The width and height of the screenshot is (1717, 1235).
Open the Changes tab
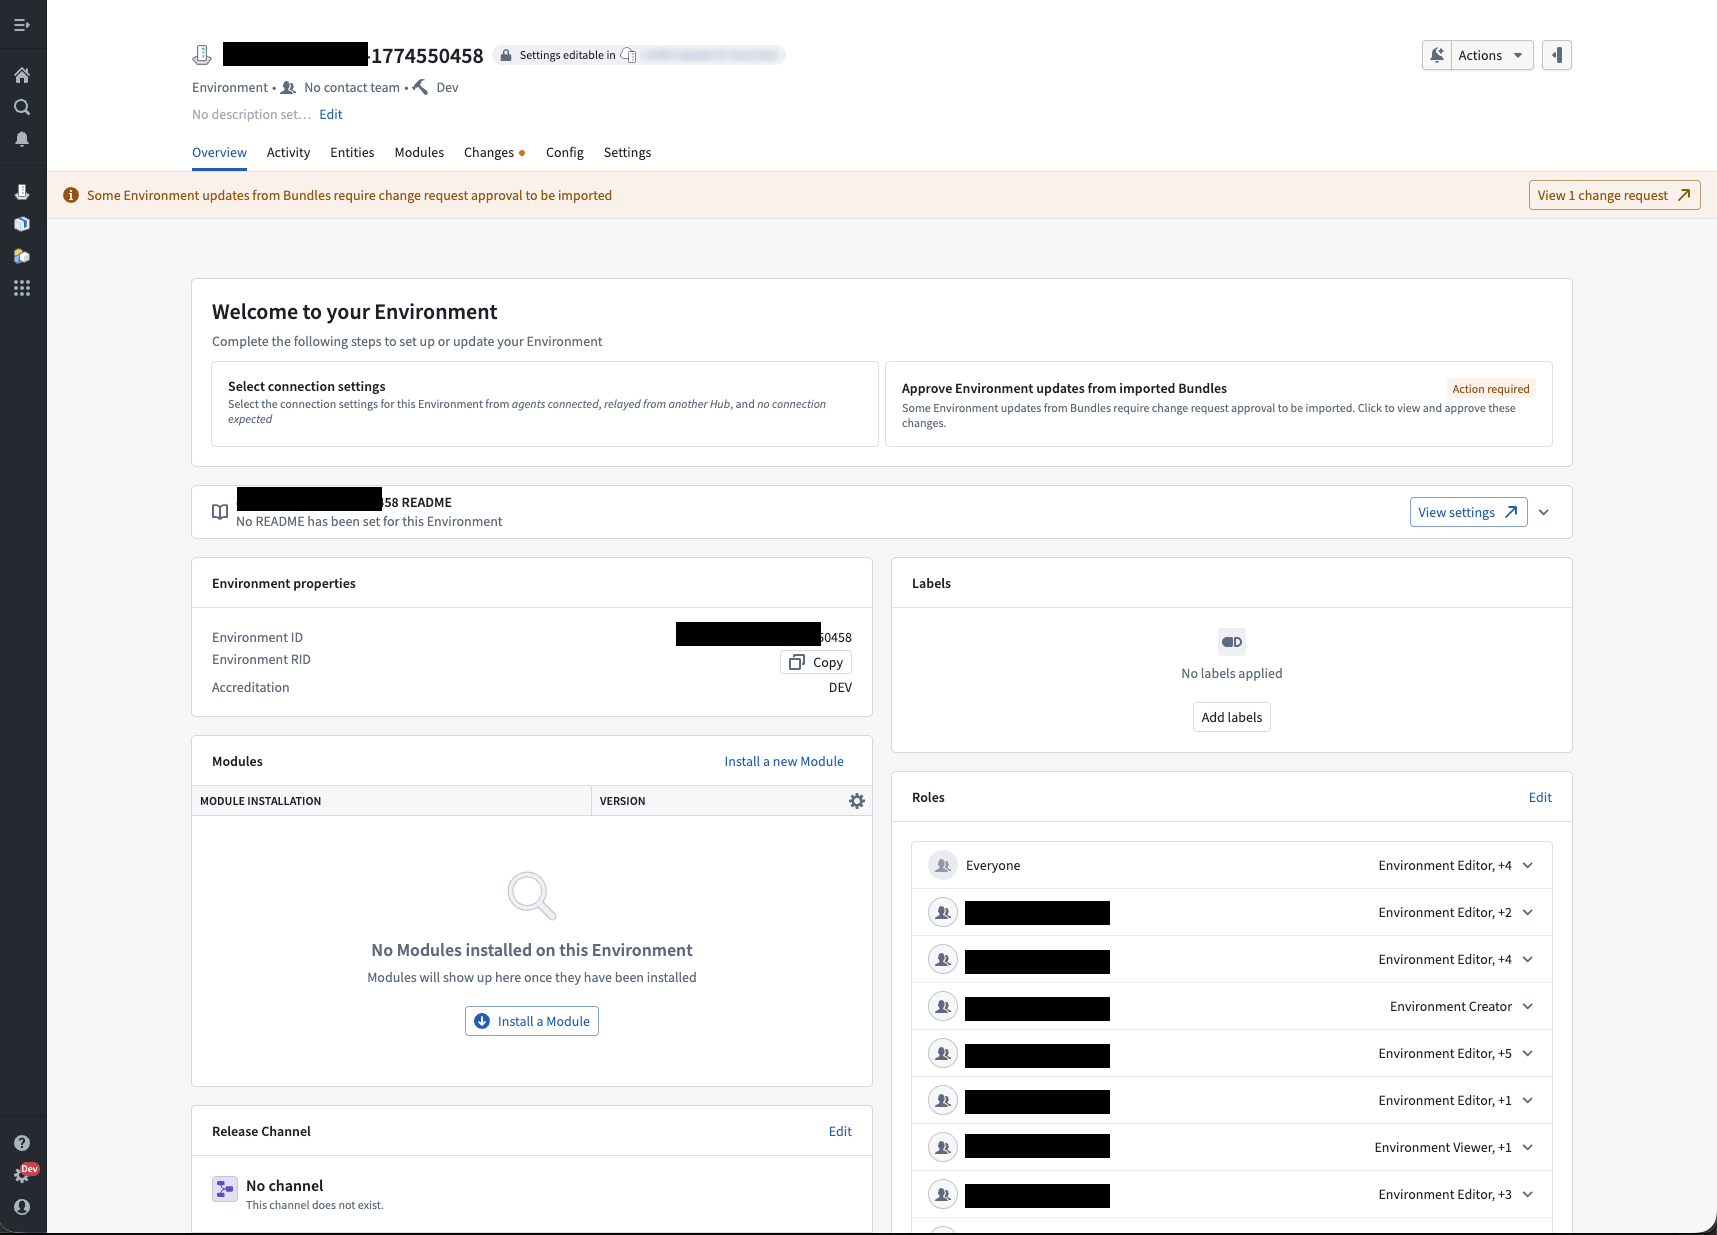[x=494, y=152]
